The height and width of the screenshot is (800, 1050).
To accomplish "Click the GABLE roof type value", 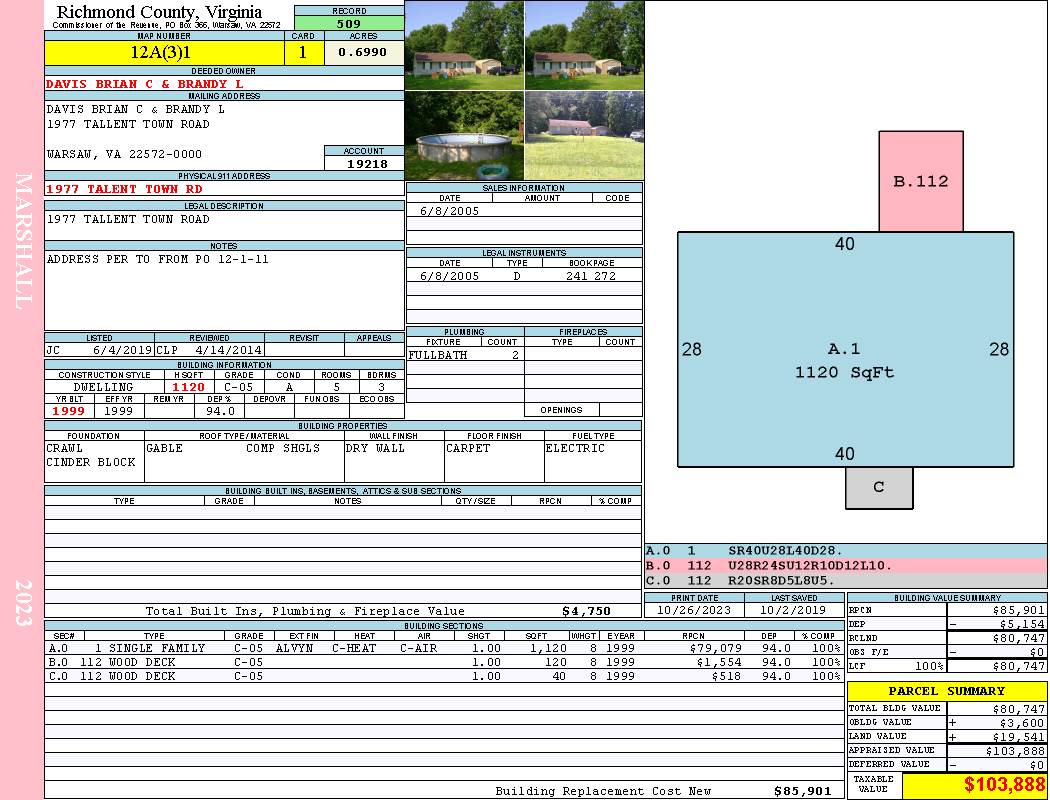I will [164, 448].
